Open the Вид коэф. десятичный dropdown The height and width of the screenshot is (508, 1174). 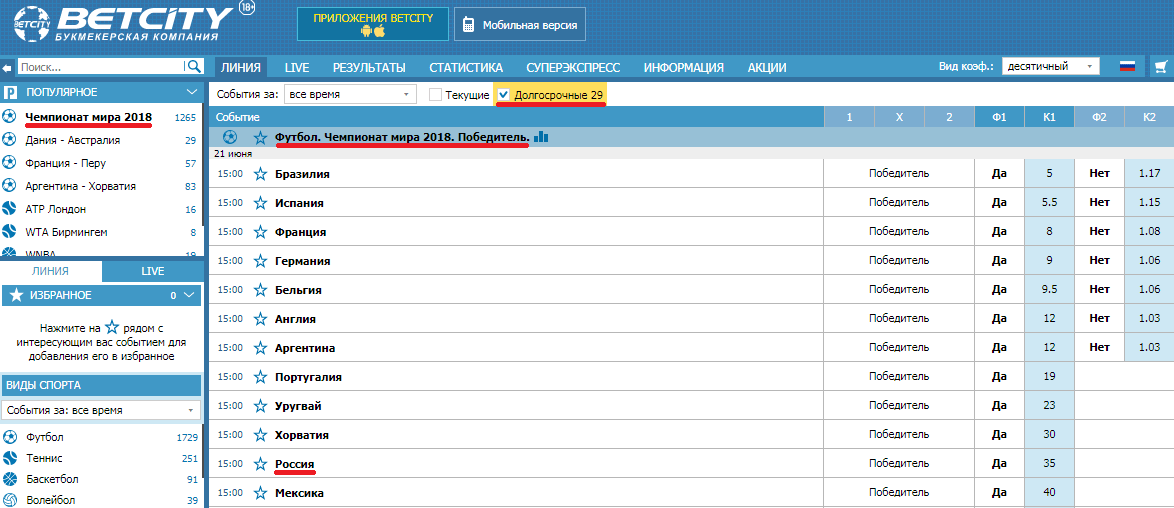(x=1050, y=67)
